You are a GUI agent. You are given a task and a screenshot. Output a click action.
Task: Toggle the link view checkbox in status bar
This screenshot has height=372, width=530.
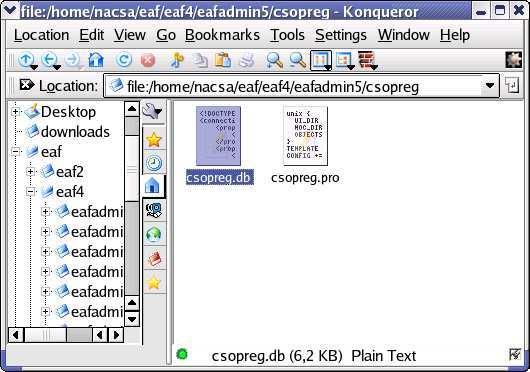click(515, 354)
